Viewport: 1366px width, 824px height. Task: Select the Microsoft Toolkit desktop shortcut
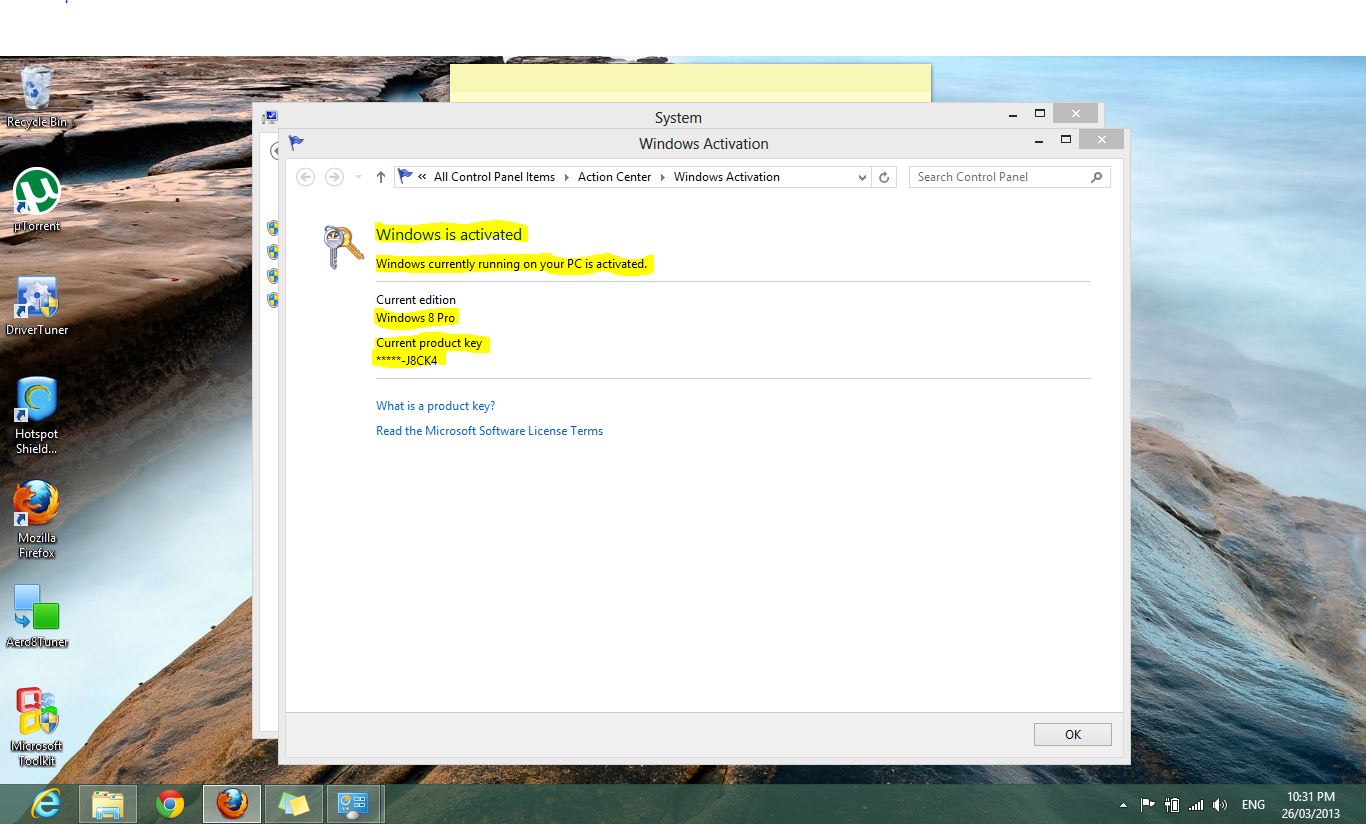click(37, 728)
